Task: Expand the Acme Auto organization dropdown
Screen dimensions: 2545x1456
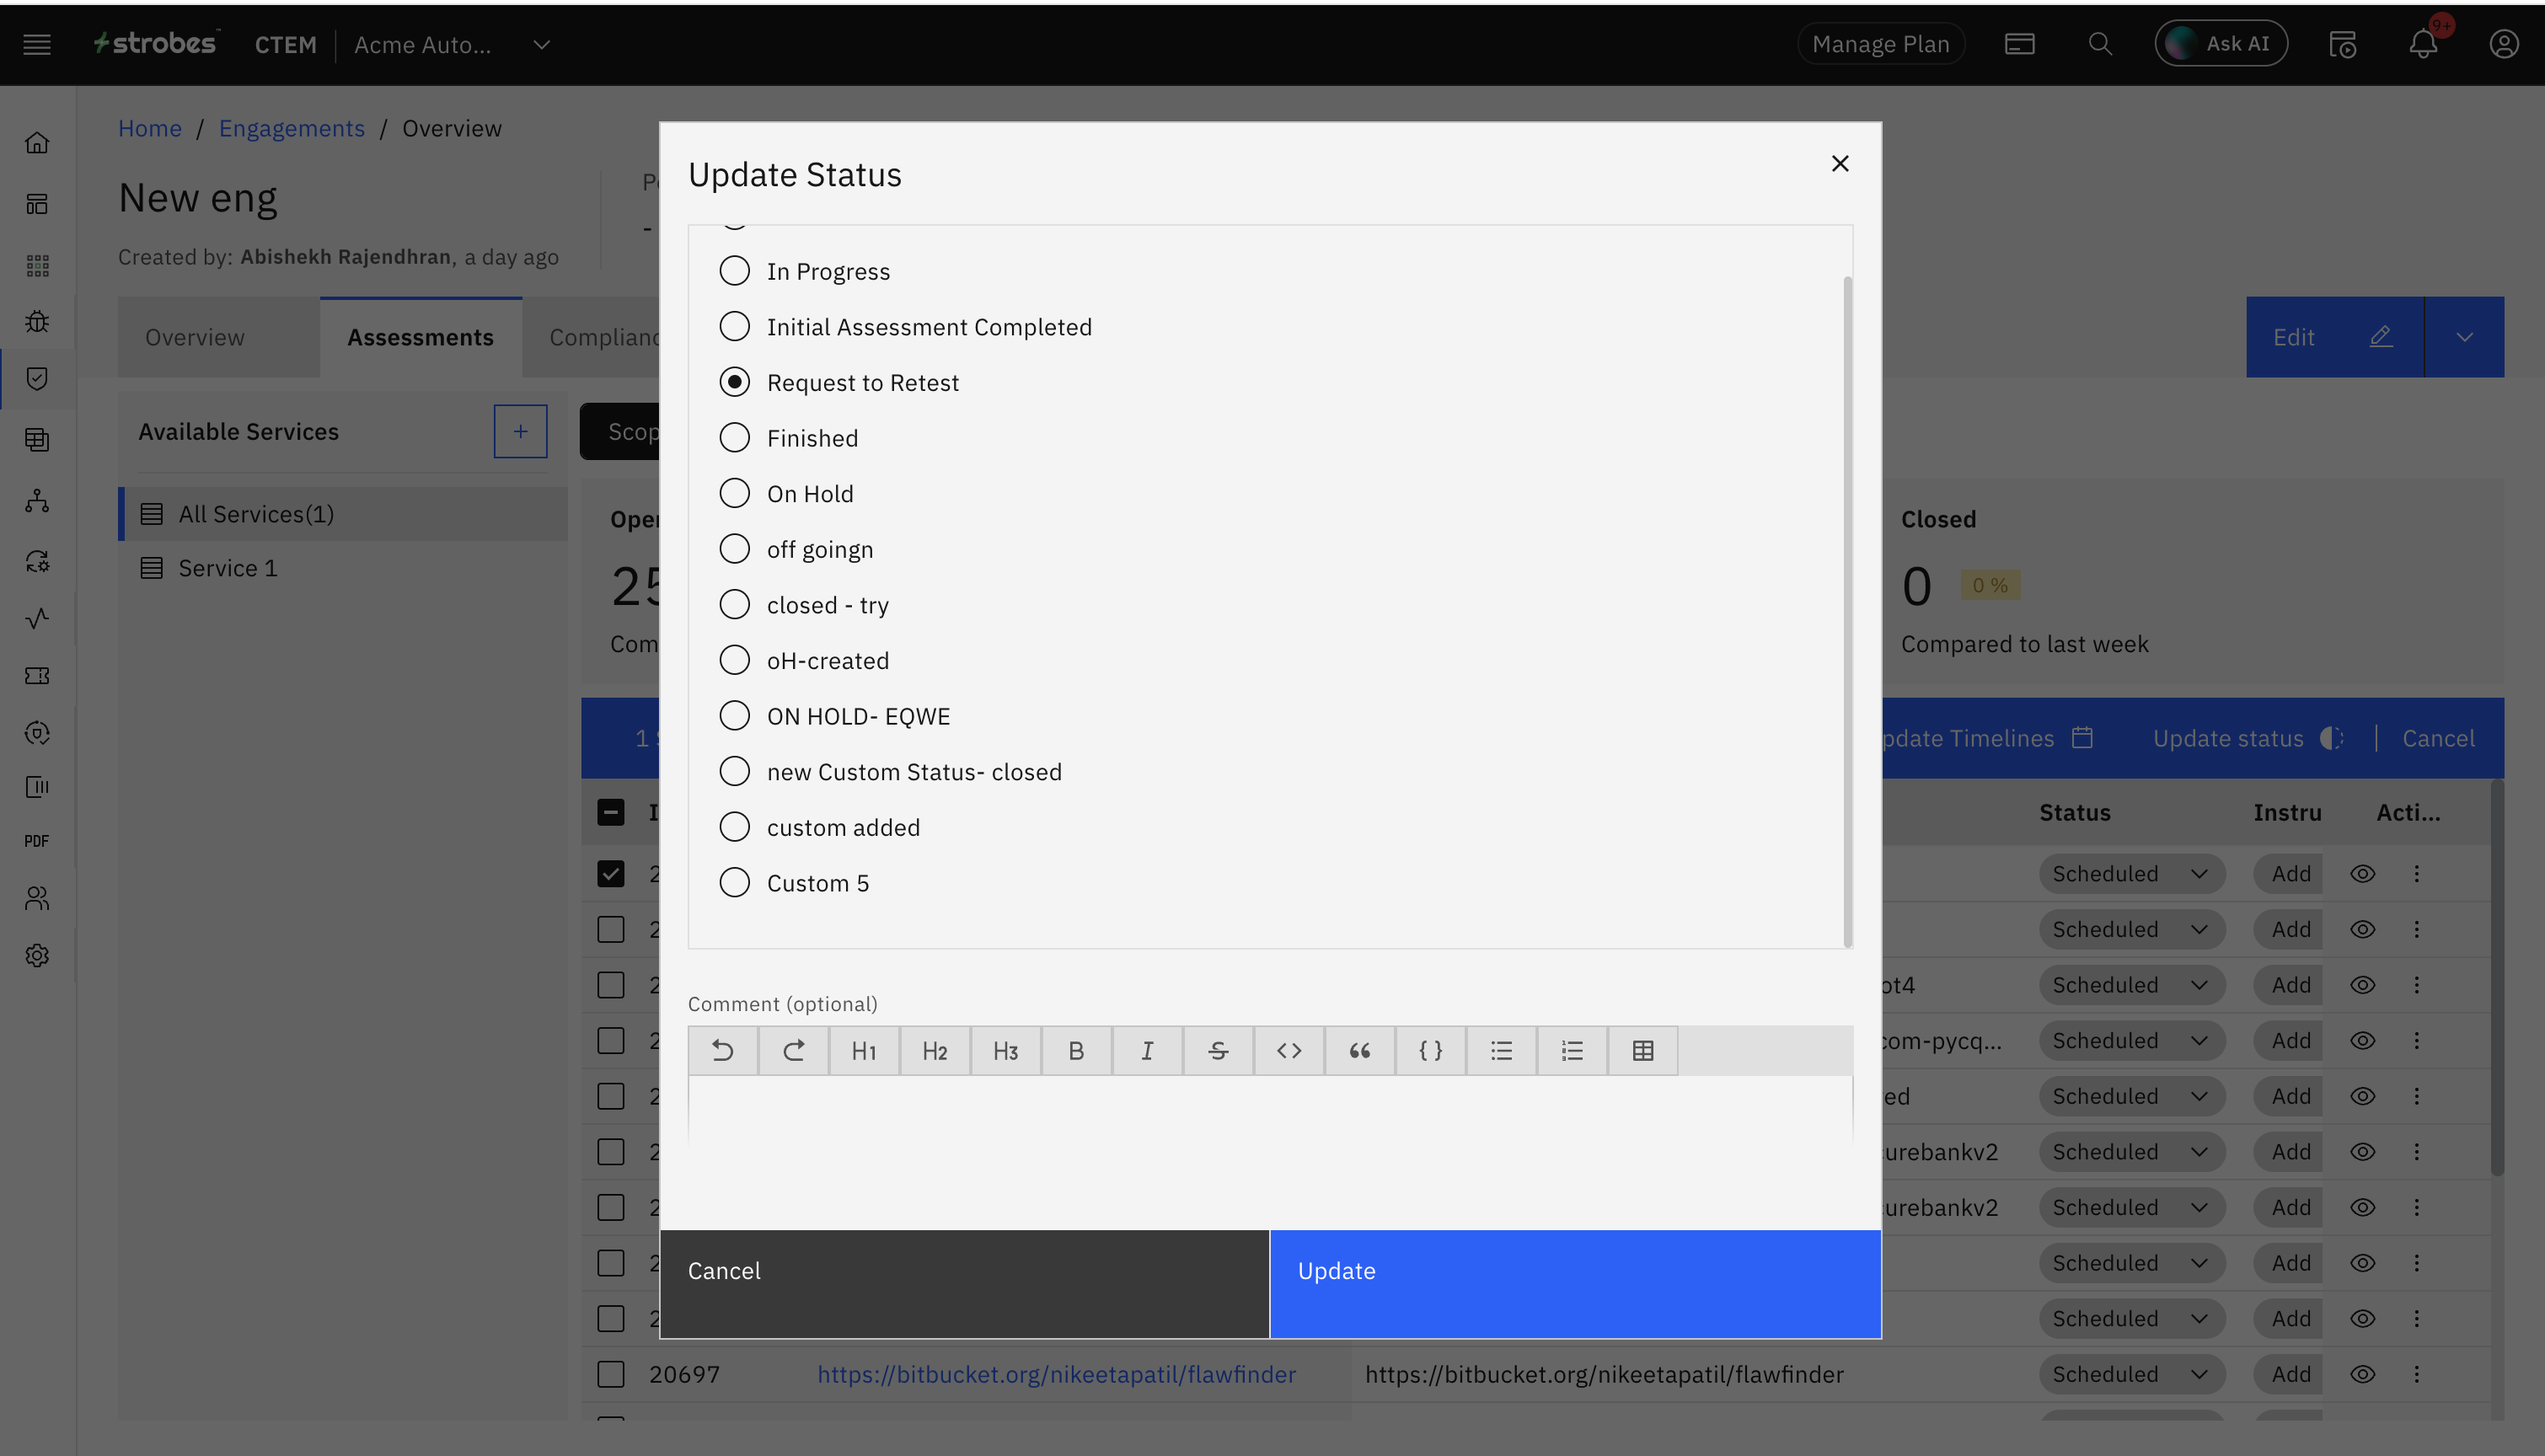Action: coord(541,44)
